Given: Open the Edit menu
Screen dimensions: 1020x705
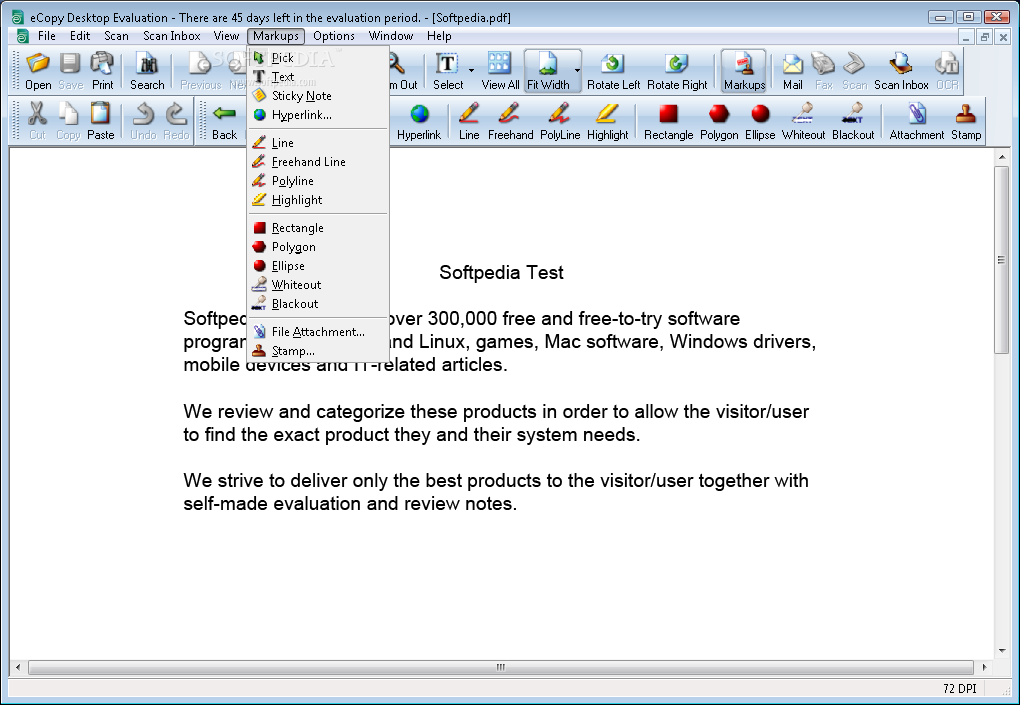Looking at the screenshot, I should pos(80,36).
